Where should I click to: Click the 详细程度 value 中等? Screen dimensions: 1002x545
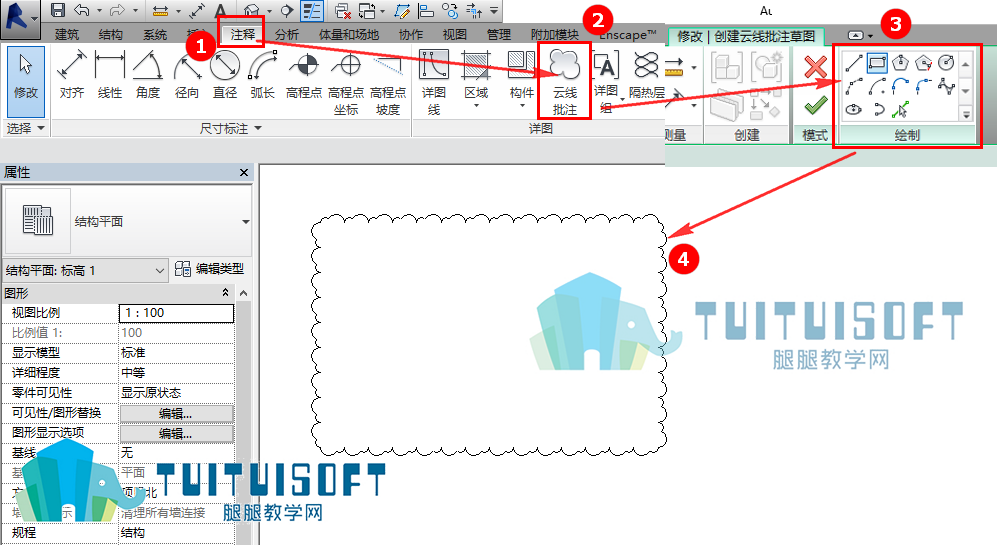176,372
